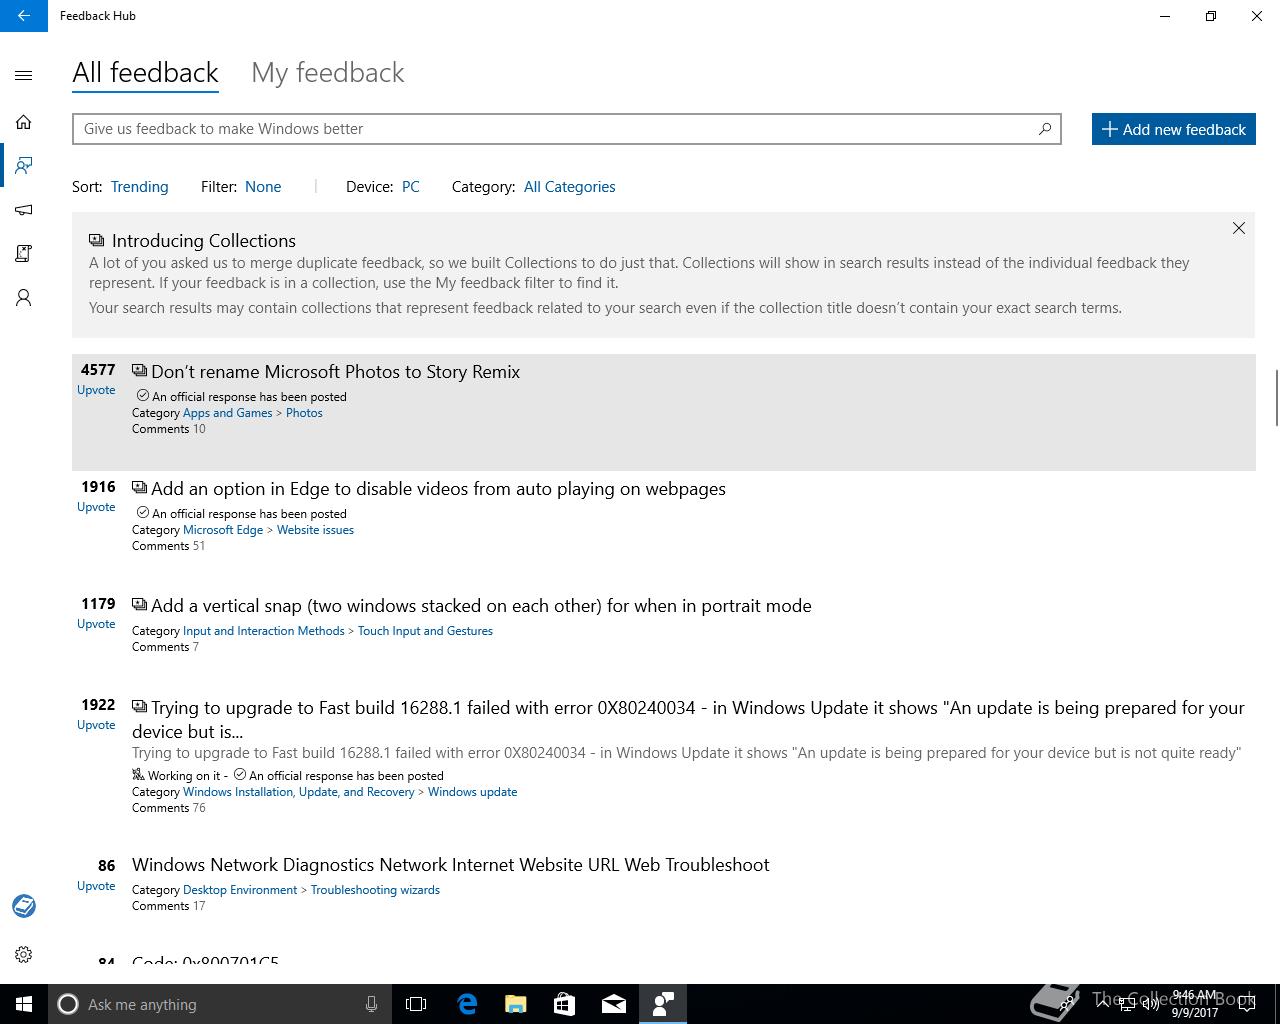The height and width of the screenshot is (1024, 1280).
Task: Open Mail app from taskbar
Action: (613, 1004)
